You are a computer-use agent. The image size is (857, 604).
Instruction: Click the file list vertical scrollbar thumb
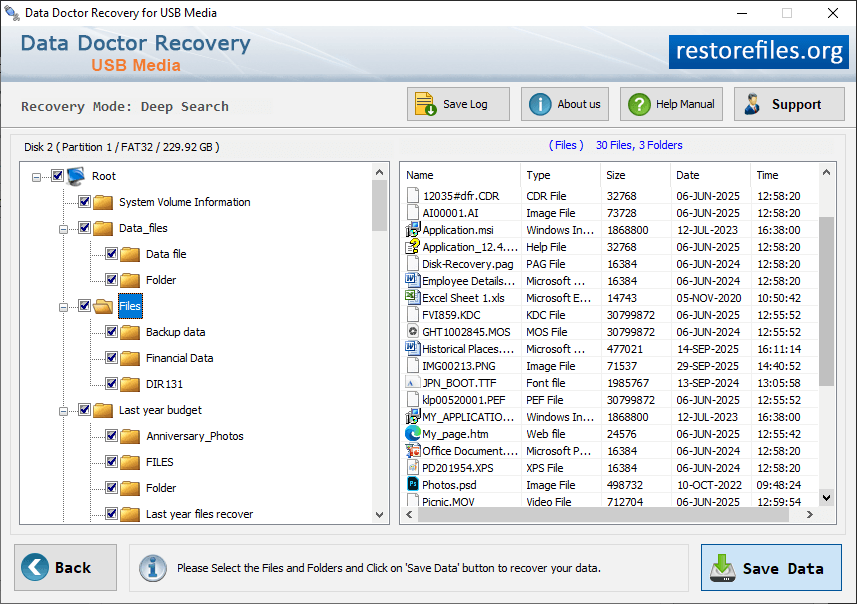click(826, 301)
